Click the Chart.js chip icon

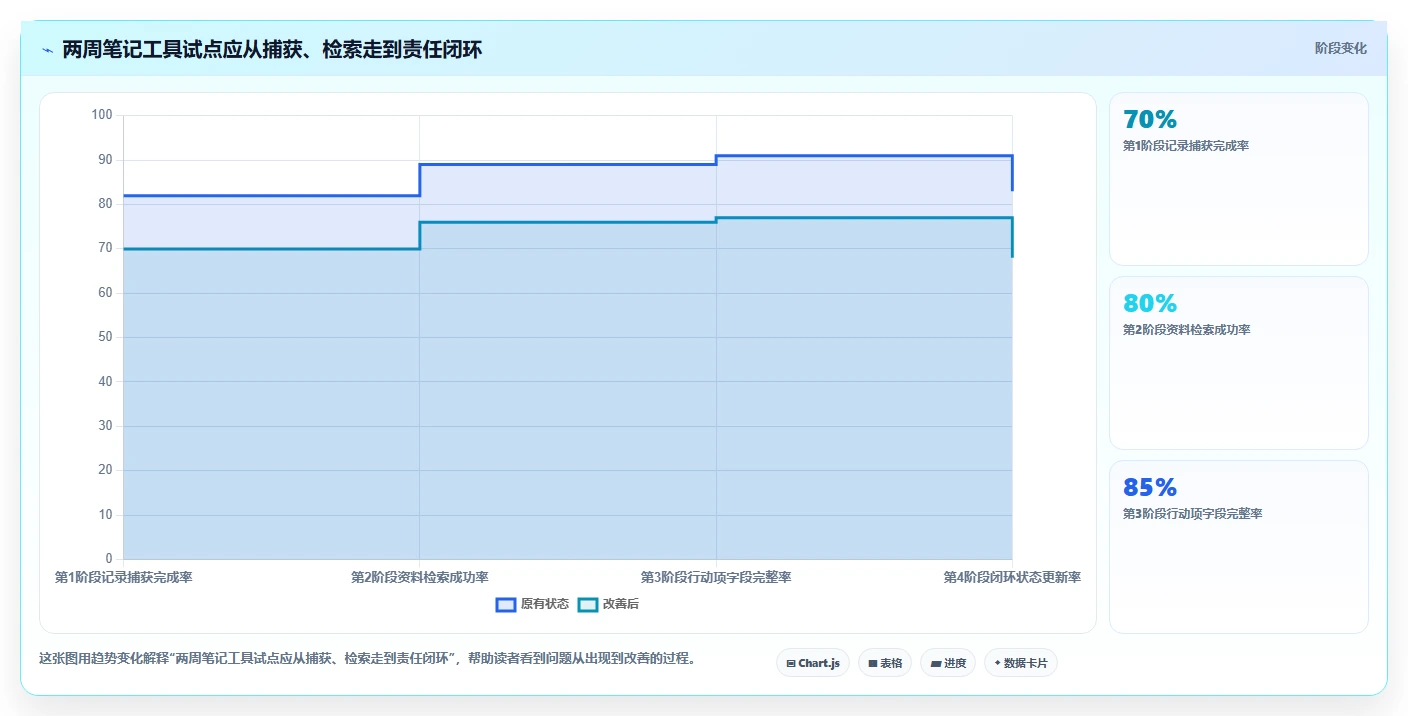(x=791, y=663)
